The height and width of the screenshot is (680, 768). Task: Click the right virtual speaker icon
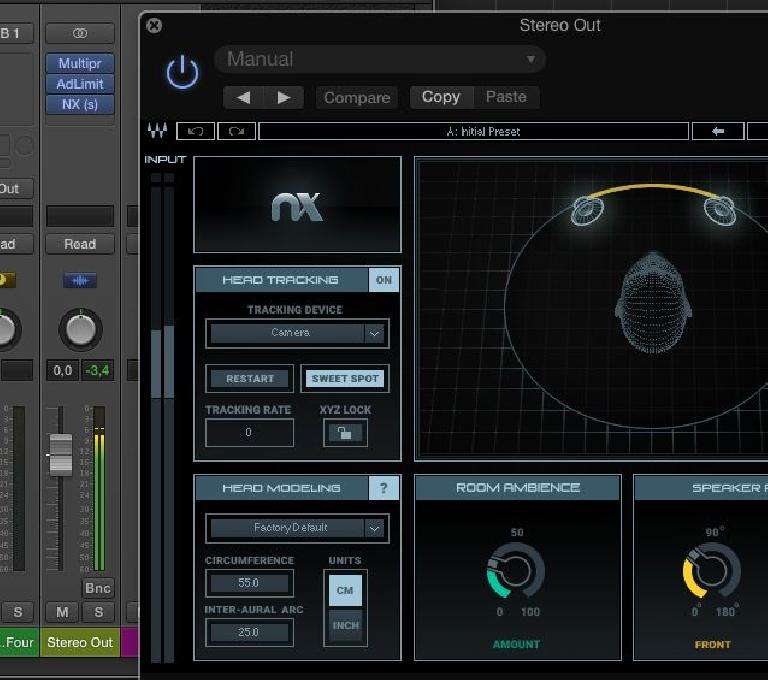(x=720, y=210)
